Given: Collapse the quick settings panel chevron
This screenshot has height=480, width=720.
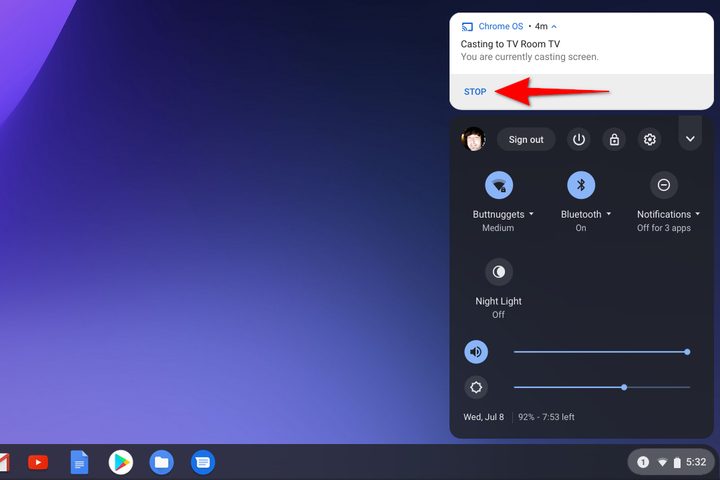Looking at the screenshot, I should click(690, 139).
